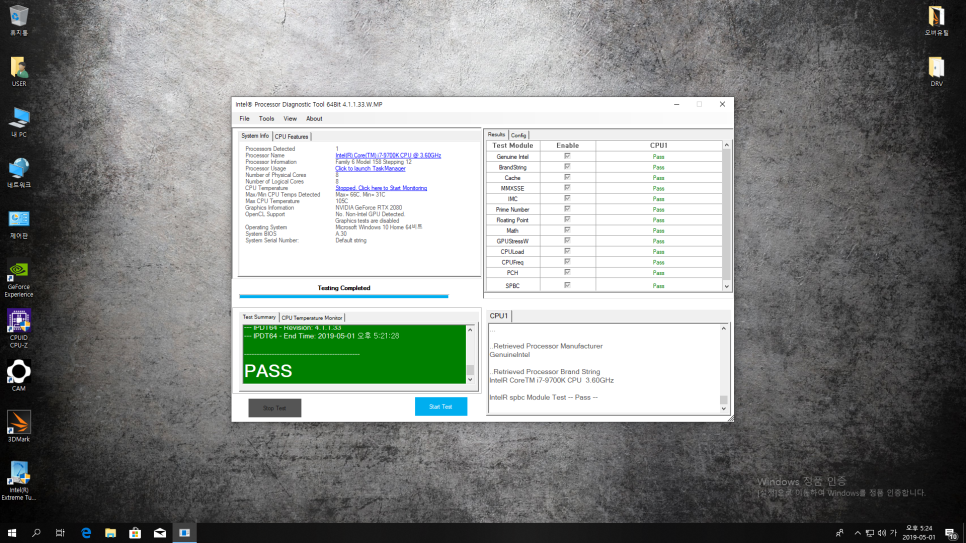Viewport: 966px width, 543px height.
Task: Select the Test Summary tab
Action: tap(259, 317)
